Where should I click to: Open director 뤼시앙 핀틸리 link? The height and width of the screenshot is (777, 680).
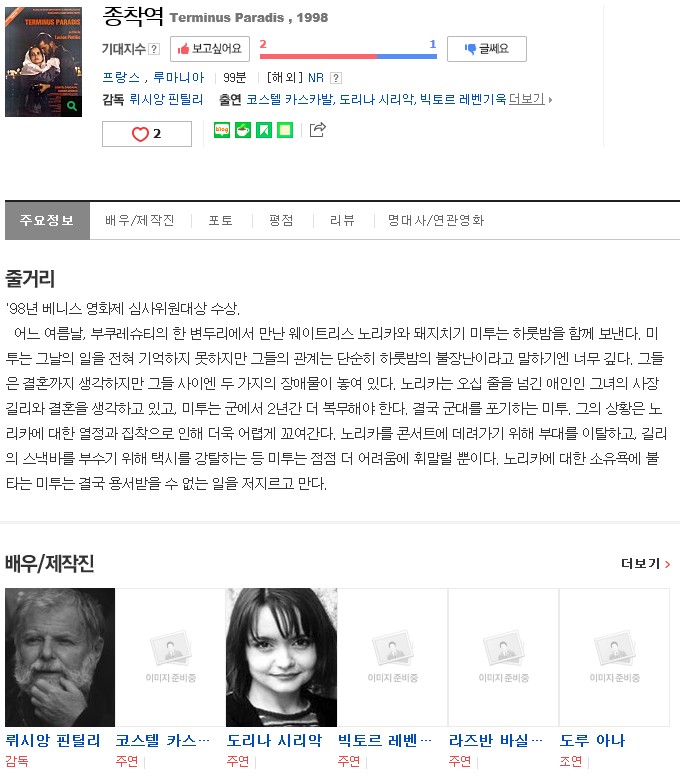click(x=166, y=99)
